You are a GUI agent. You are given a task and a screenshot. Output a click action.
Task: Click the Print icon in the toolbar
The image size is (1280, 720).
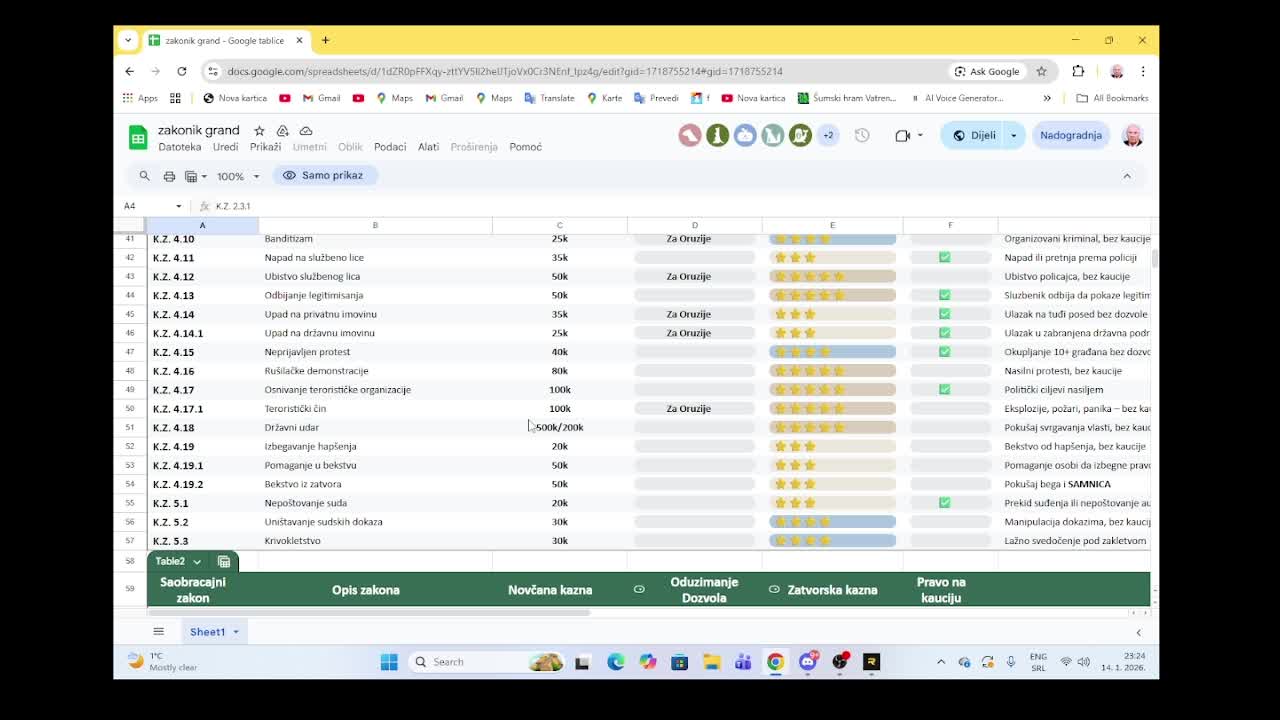(x=169, y=176)
